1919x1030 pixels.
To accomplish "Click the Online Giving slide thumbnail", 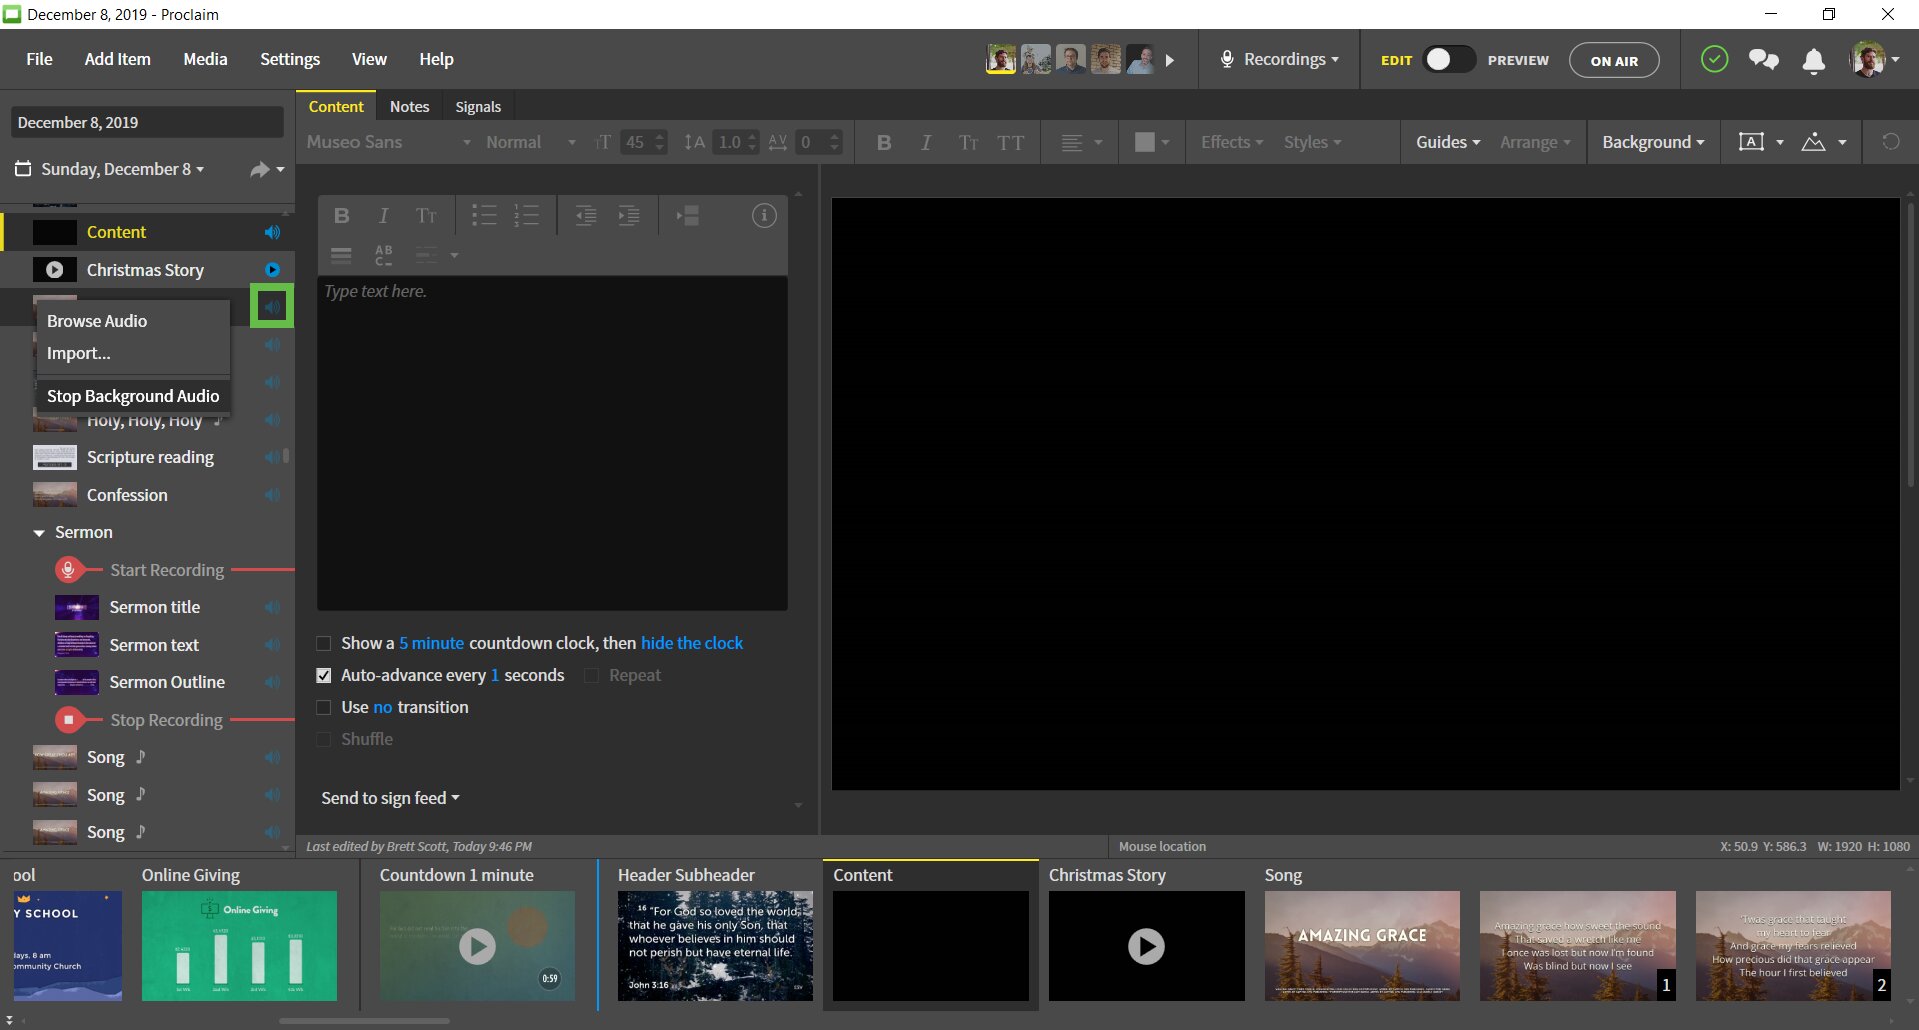I will (239, 945).
